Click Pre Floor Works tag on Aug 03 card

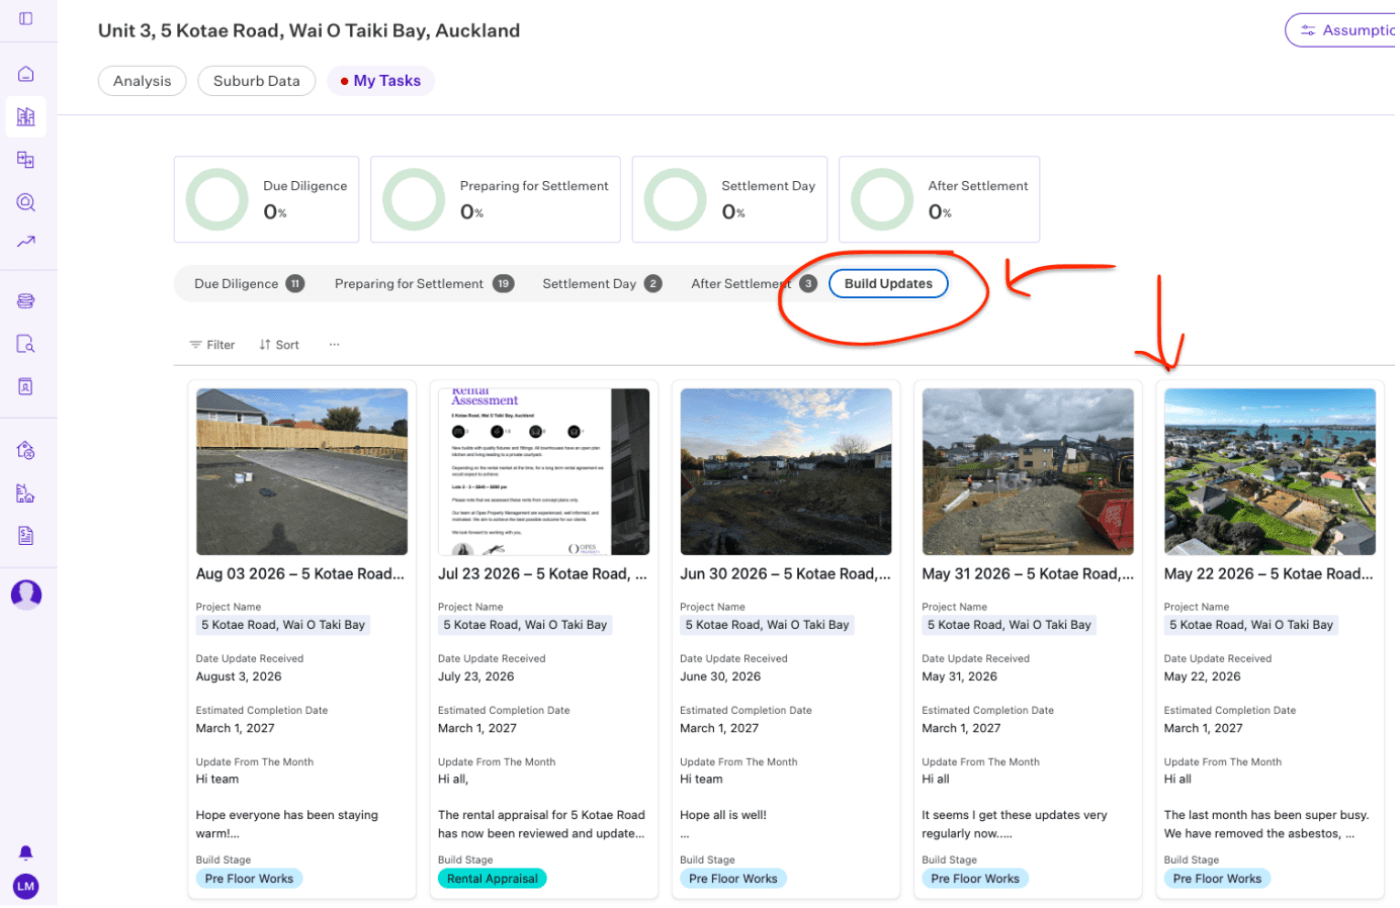click(250, 881)
